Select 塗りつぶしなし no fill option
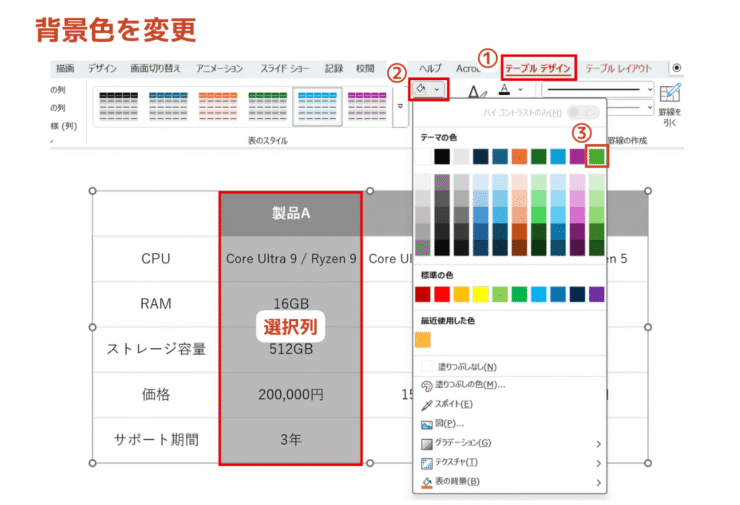Image resolution: width=740 pixels, height=505 pixels. (464, 367)
